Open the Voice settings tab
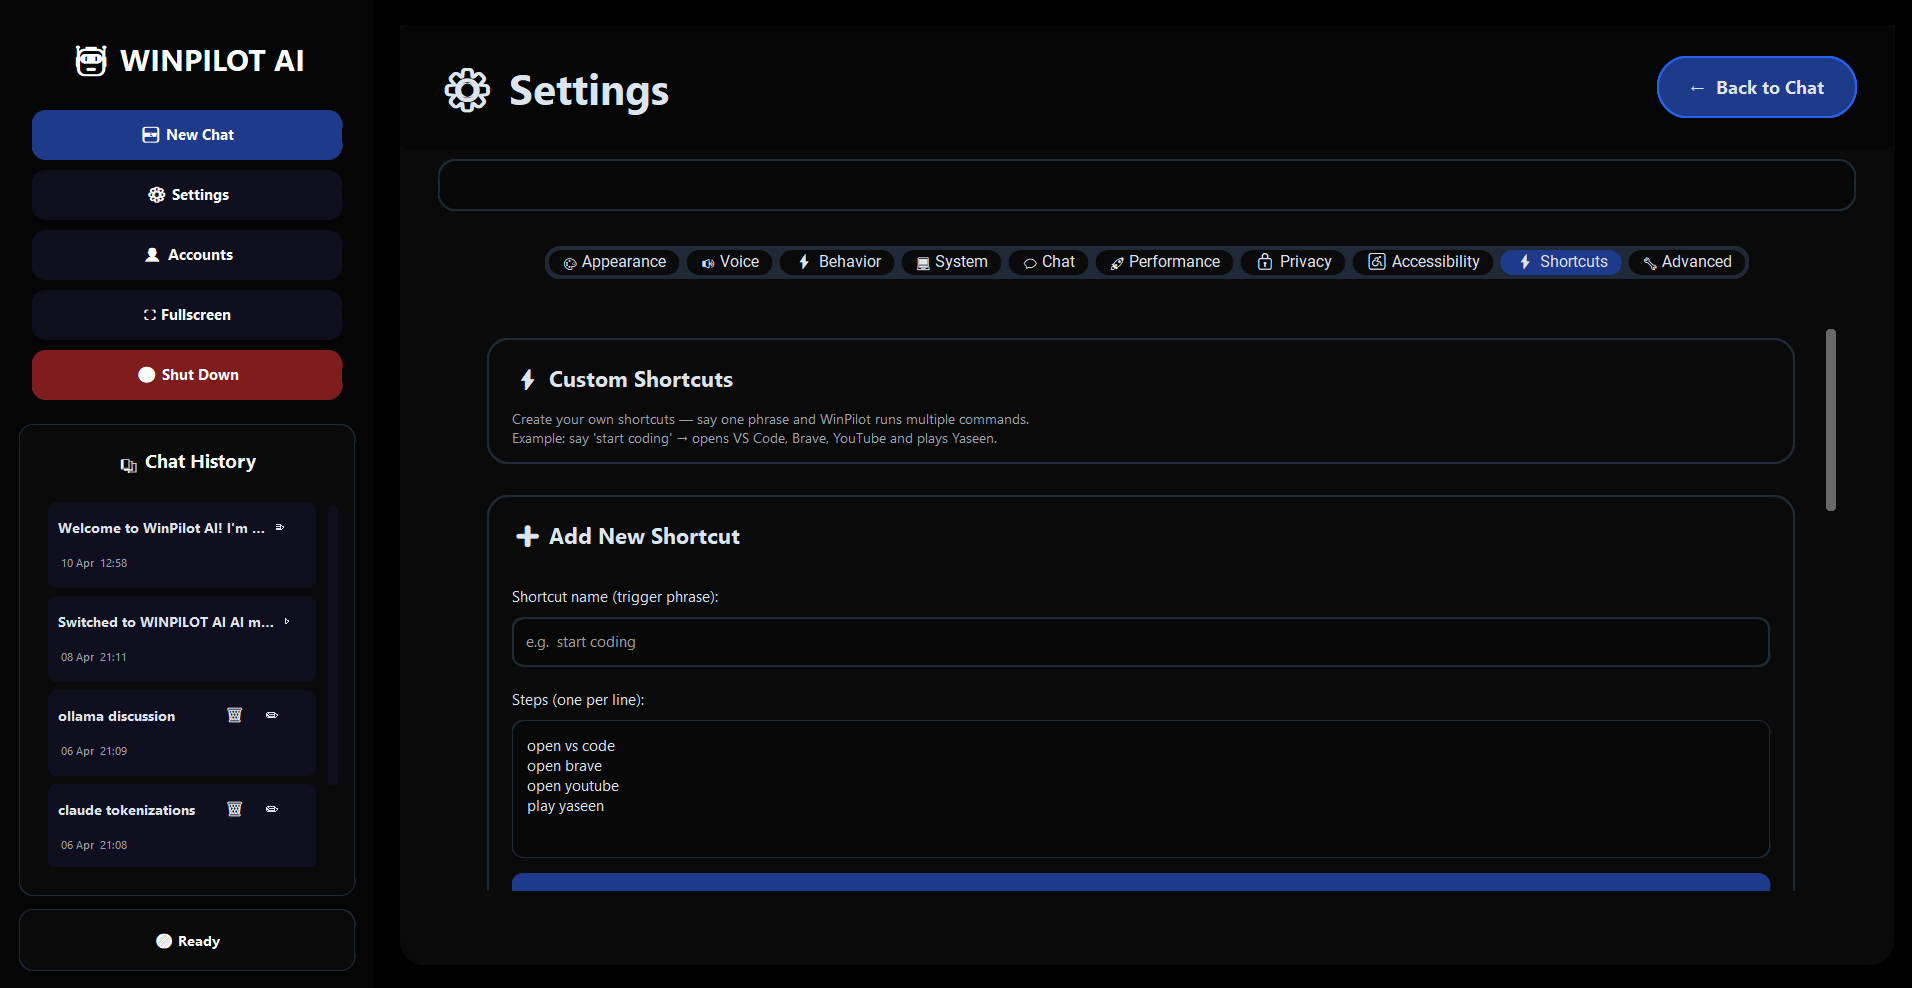 click(730, 262)
